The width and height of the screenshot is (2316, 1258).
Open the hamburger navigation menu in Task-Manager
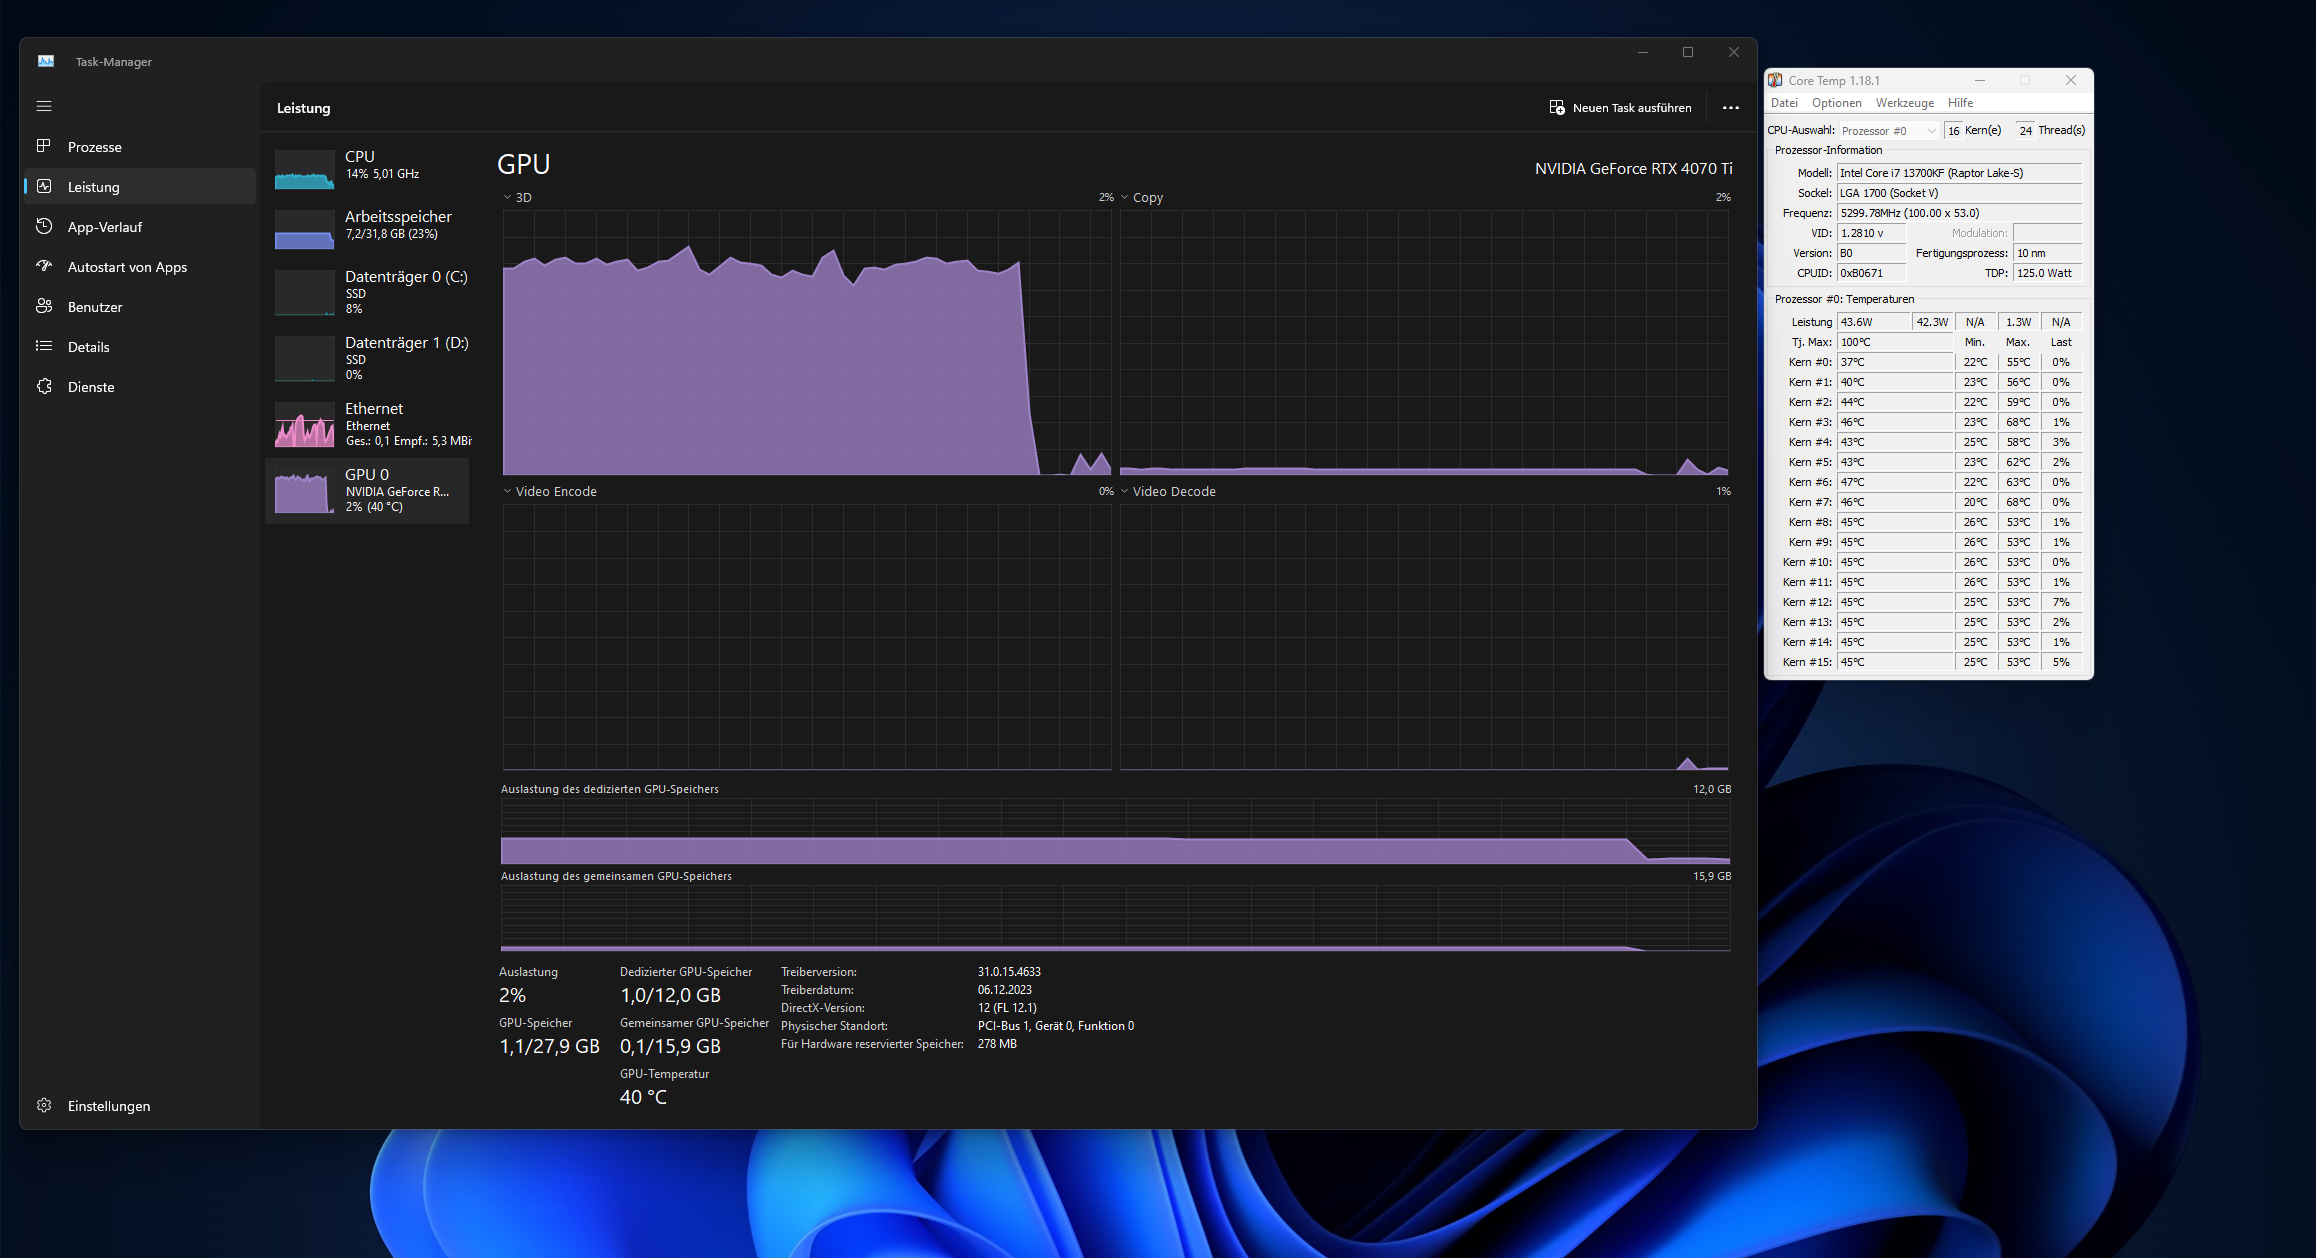coord(44,106)
